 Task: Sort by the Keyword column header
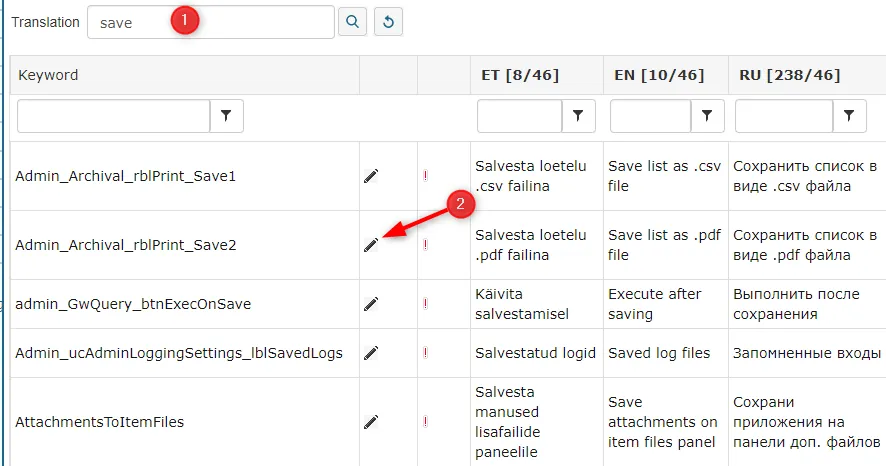(49, 75)
